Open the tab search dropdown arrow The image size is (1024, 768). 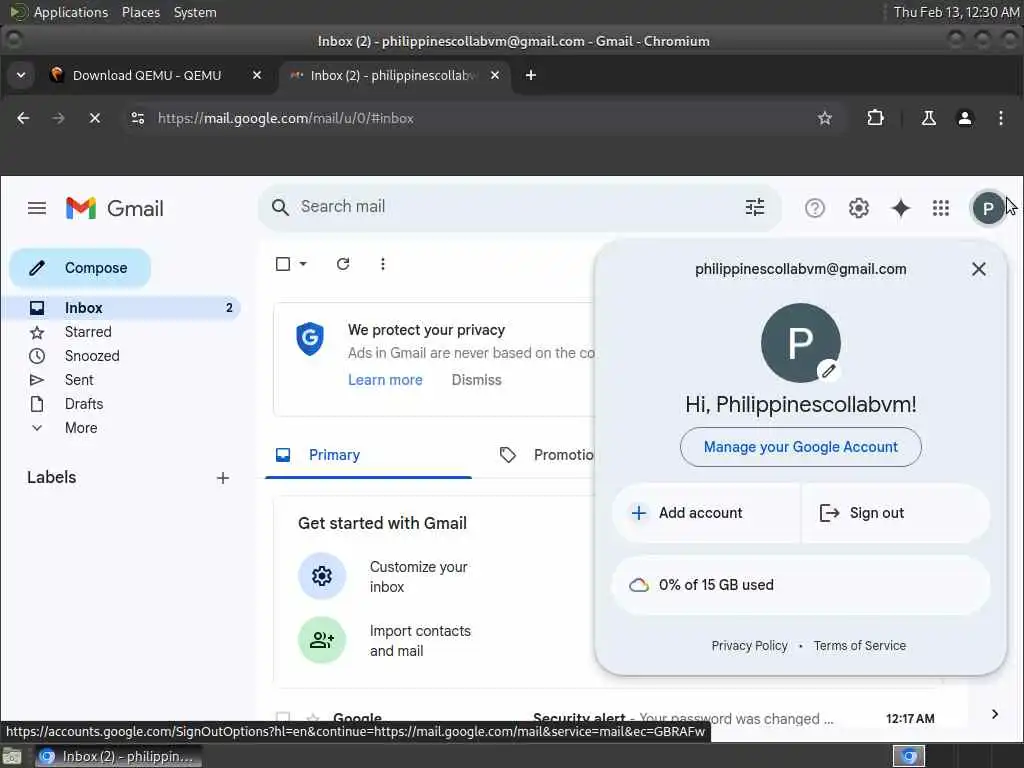tap(21, 75)
